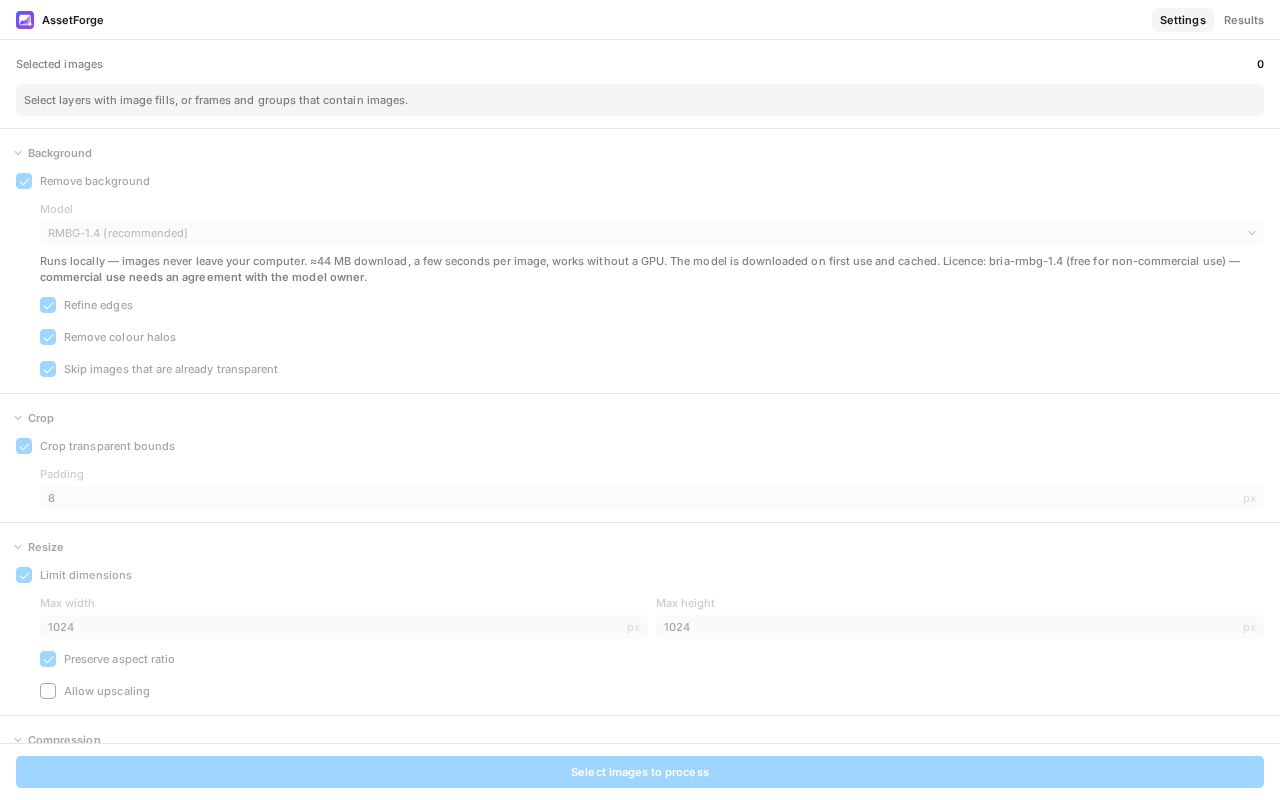Open the Settings tab
Image resolution: width=1280 pixels, height=800 pixels.
[x=1182, y=20]
